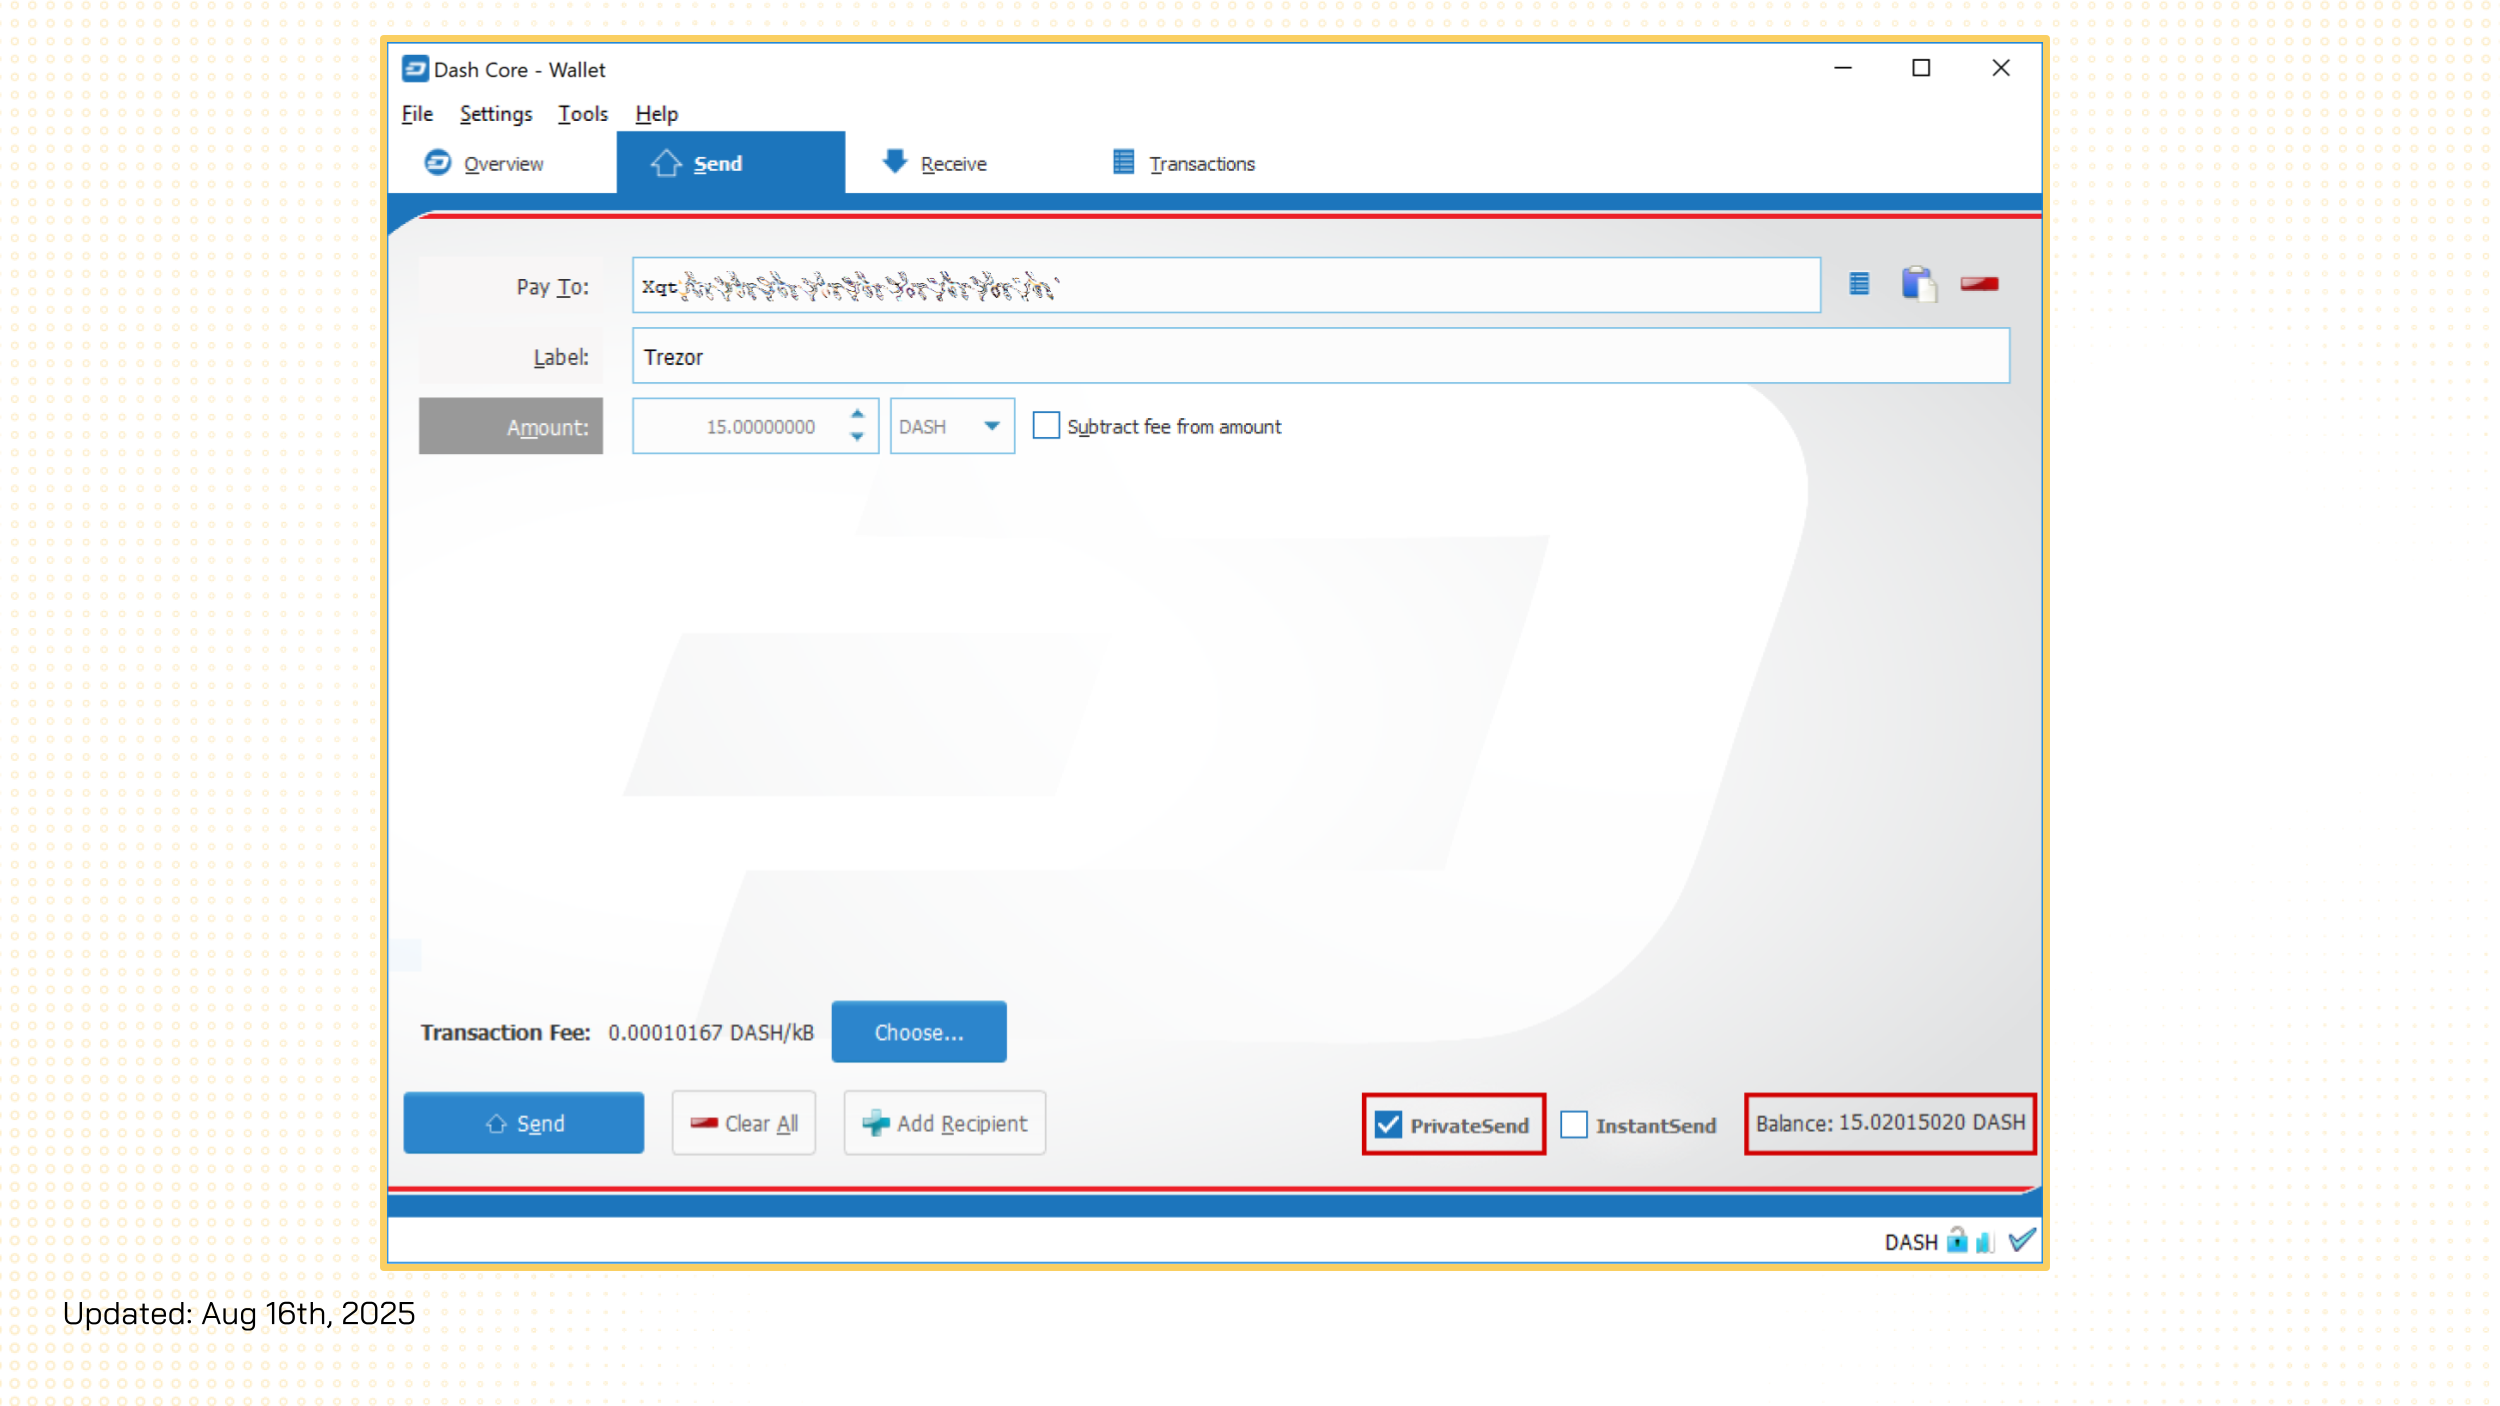Switch to the Transactions tab
The width and height of the screenshot is (2500, 1406).
tap(1184, 163)
